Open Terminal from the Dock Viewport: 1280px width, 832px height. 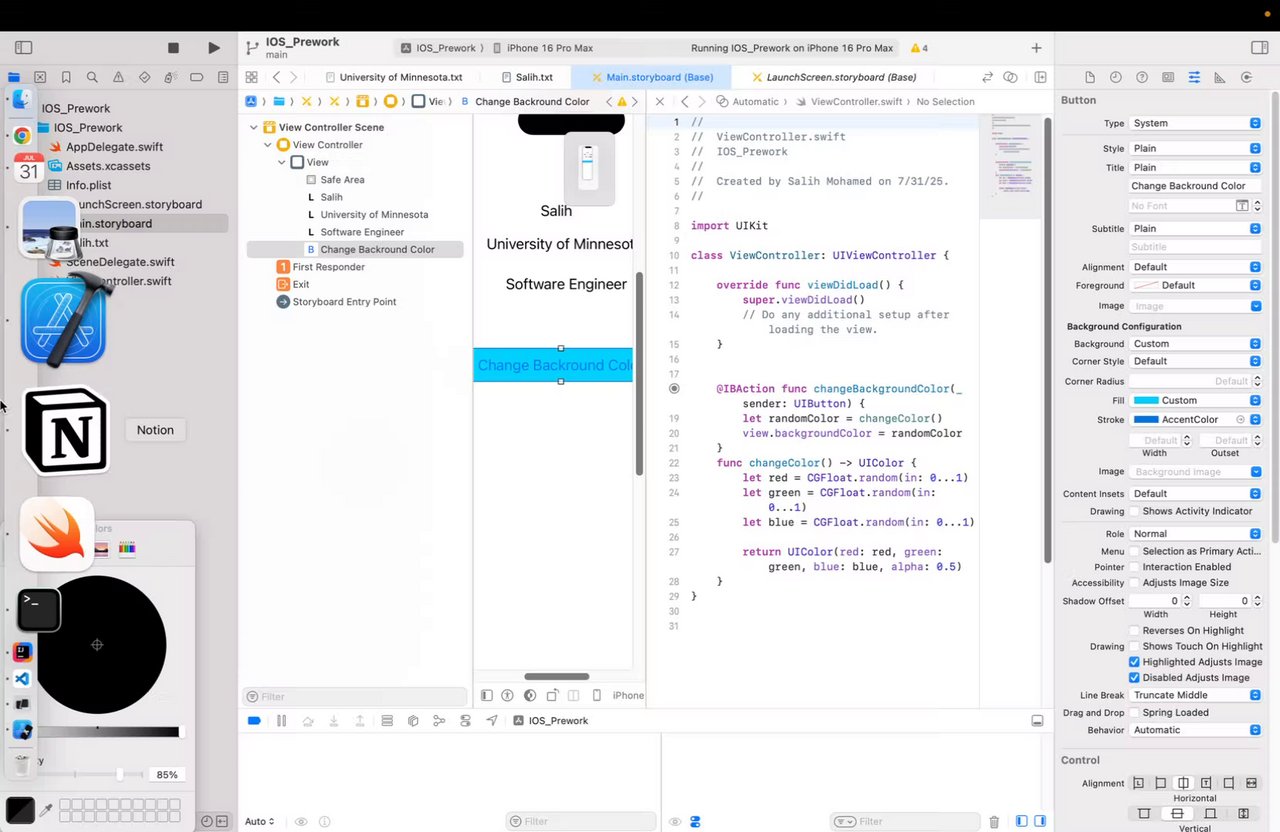[39, 610]
